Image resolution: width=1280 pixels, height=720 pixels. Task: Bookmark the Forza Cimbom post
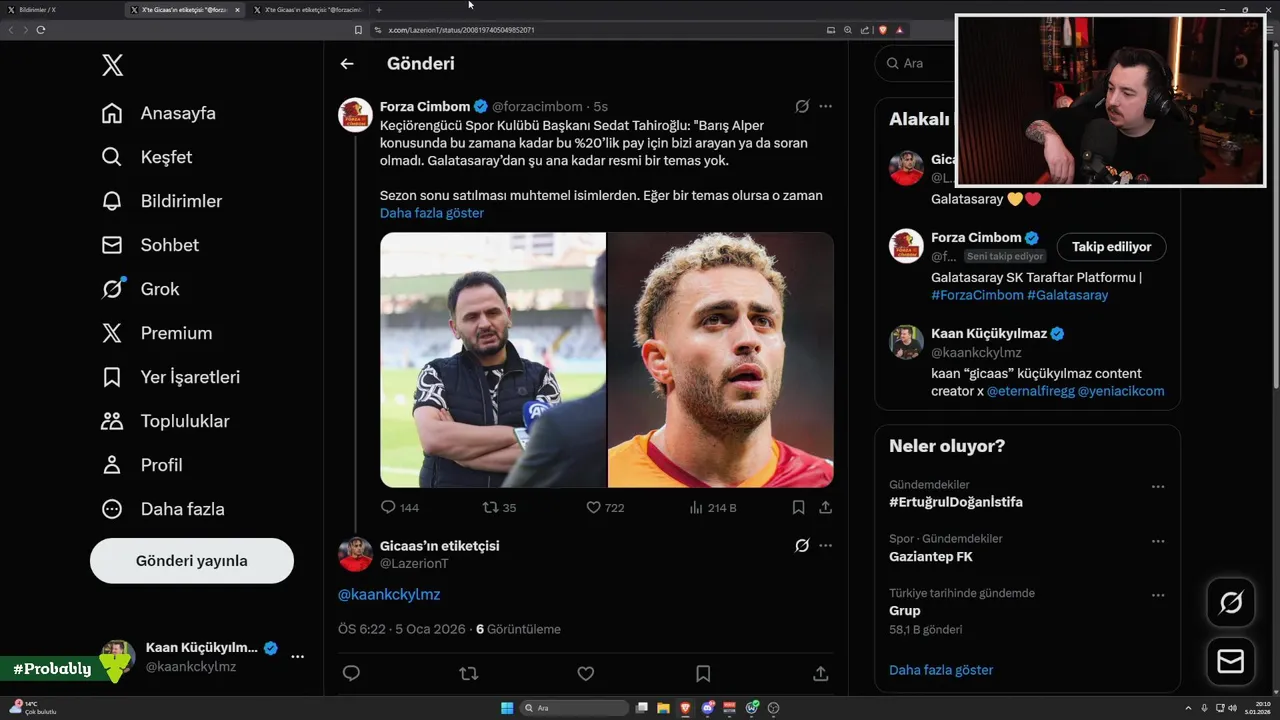pyautogui.click(x=798, y=507)
